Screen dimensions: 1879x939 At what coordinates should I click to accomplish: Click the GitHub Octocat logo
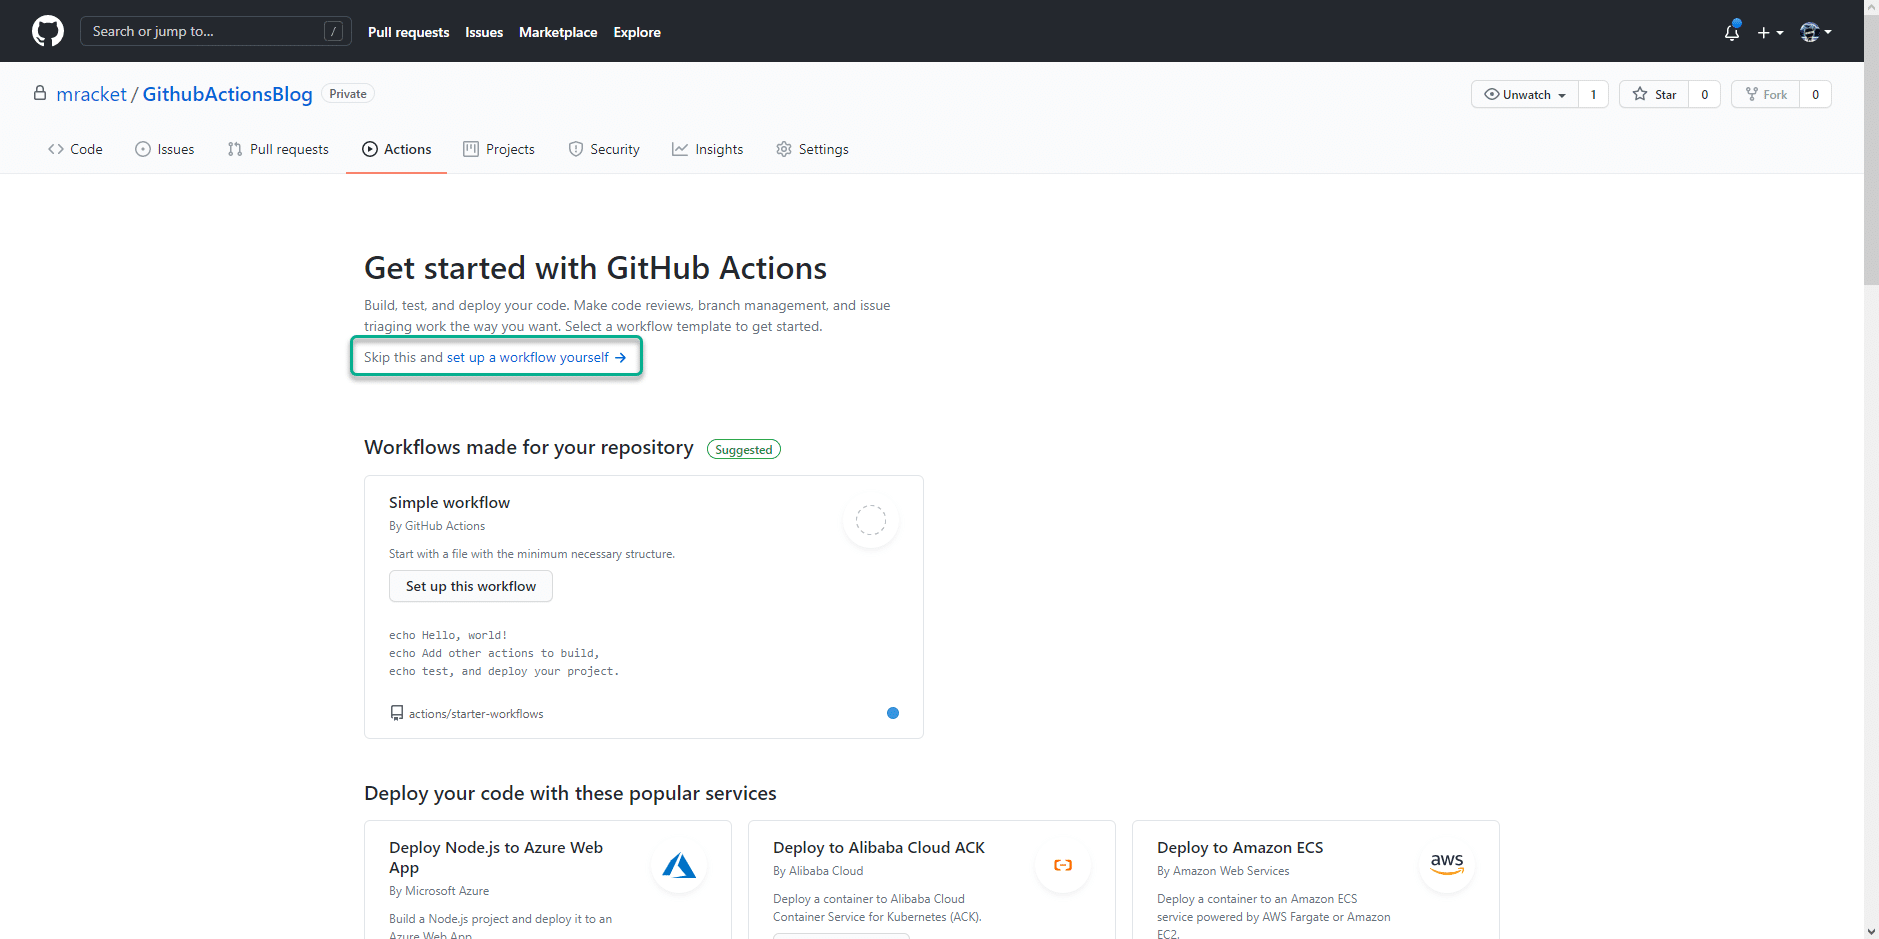point(47,31)
